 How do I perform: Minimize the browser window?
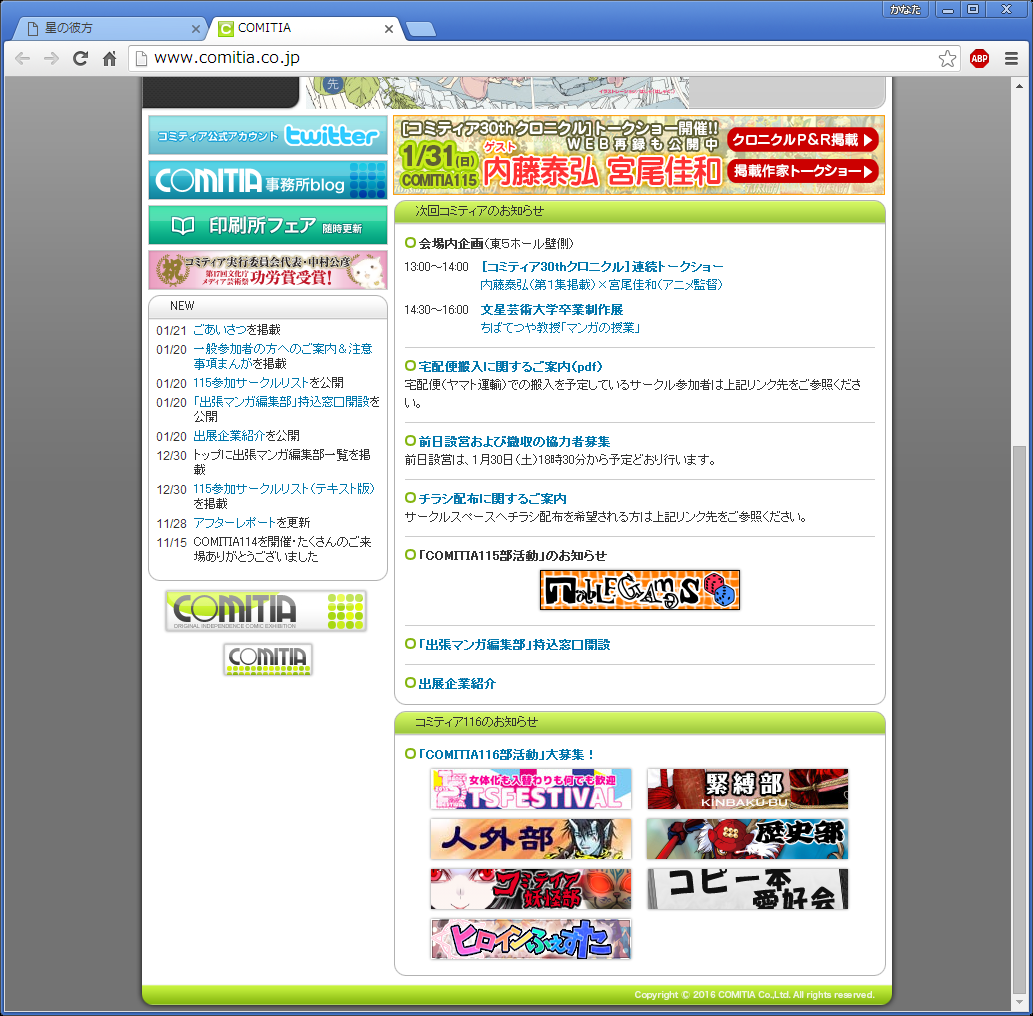click(x=948, y=9)
